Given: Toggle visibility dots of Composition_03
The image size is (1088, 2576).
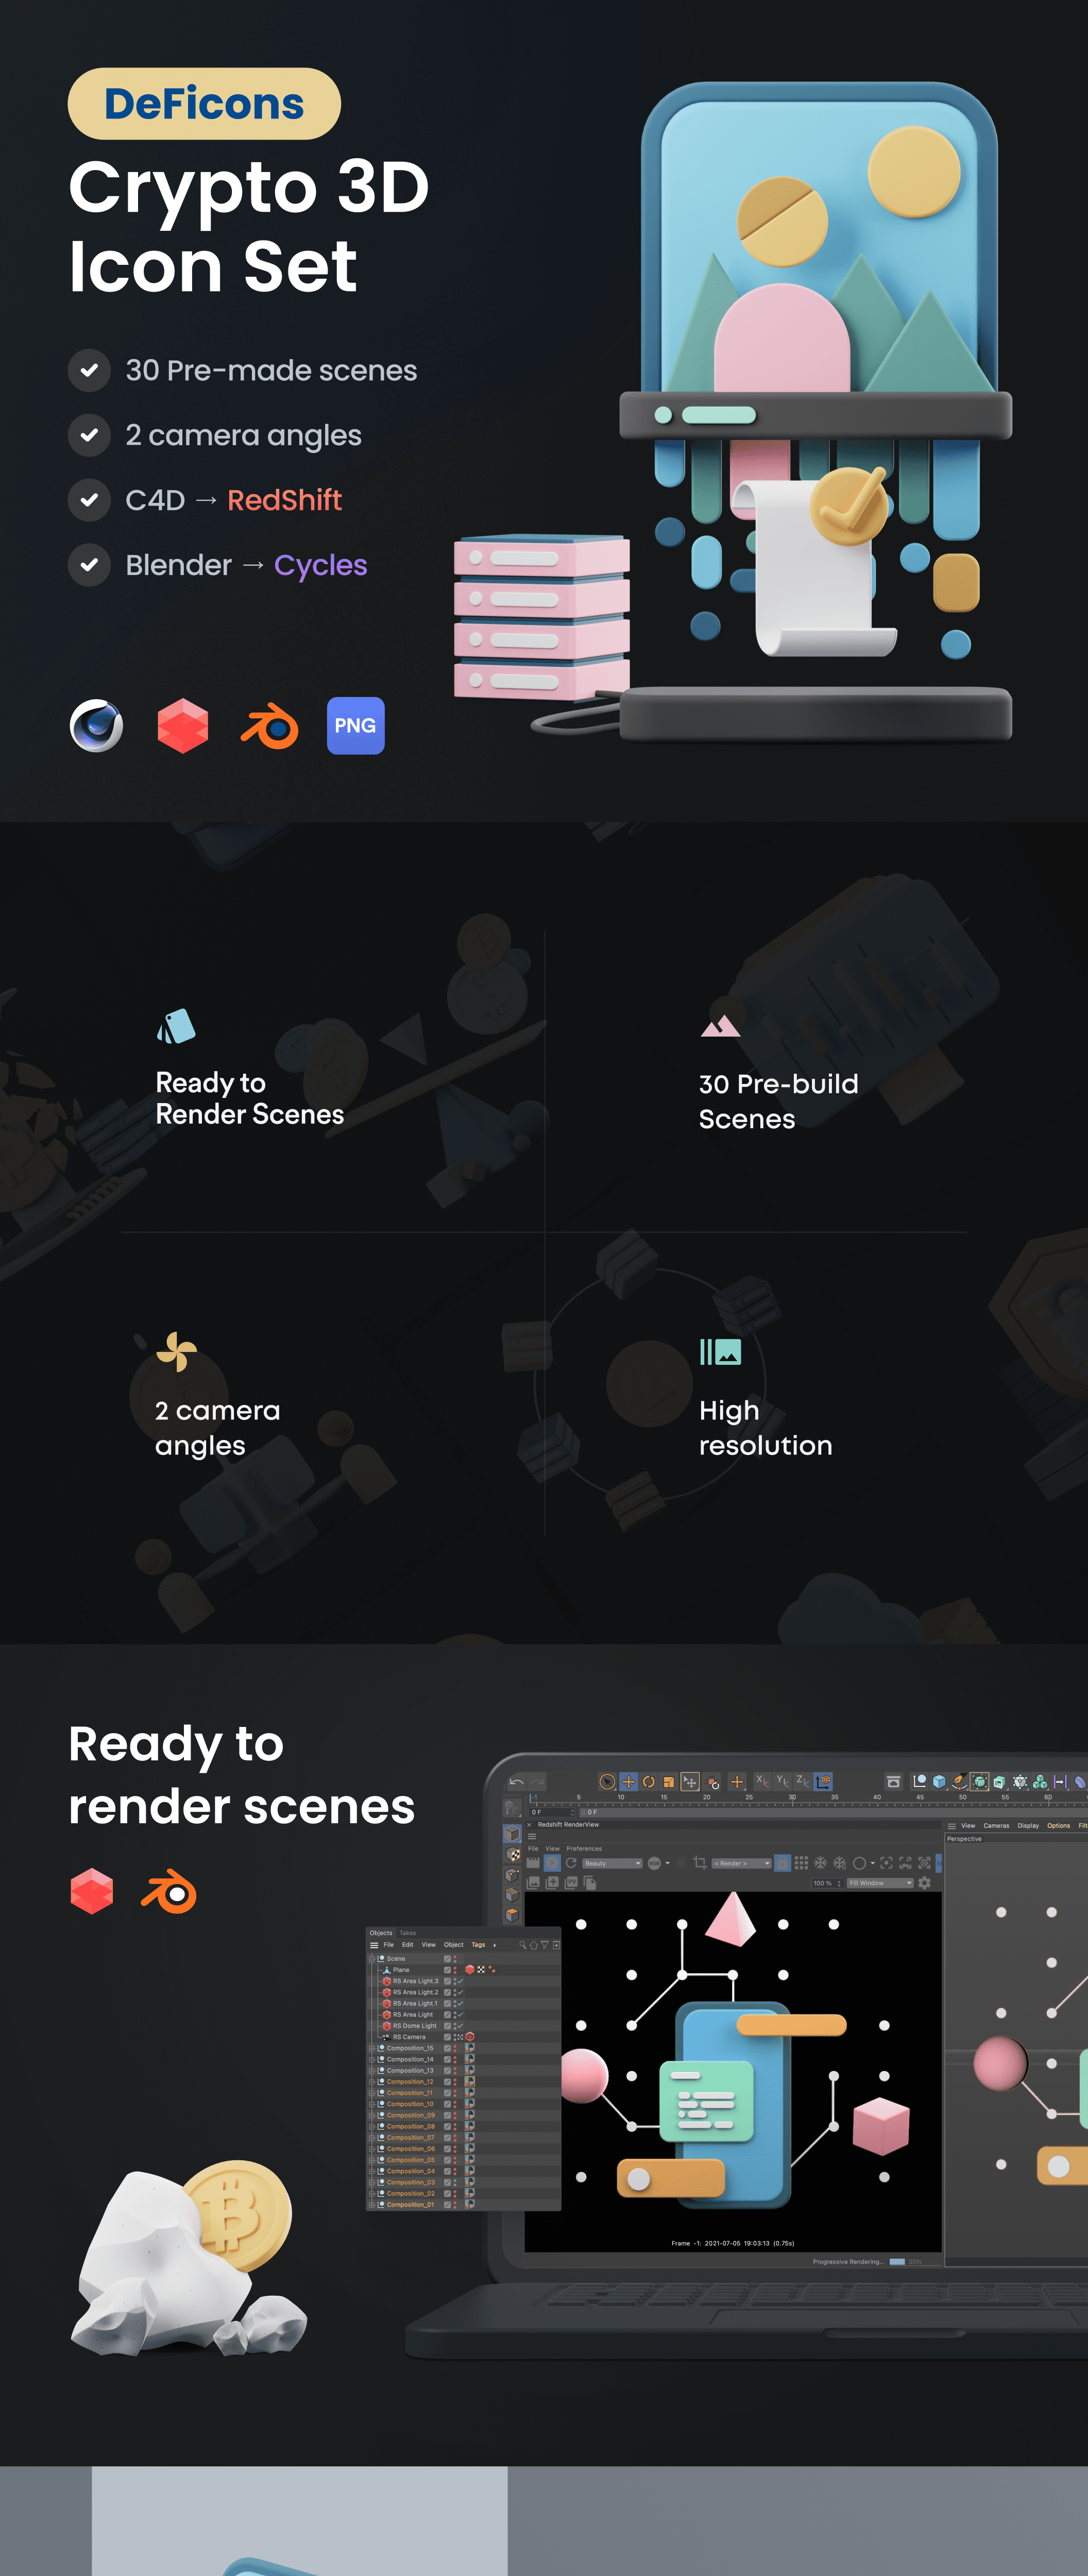Looking at the screenshot, I should [x=455, y=2182].
